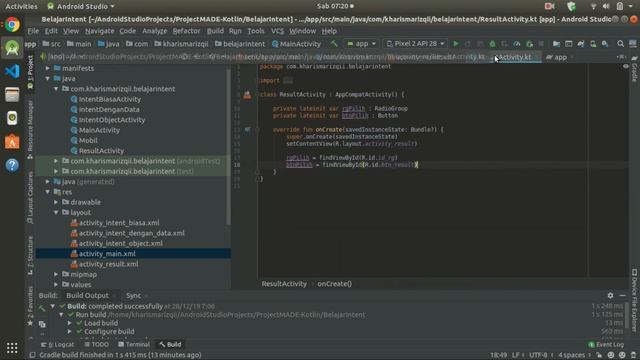Expand the java (generated) folder
This screenshot has width=640, height=360.
[x=48, y=182]
